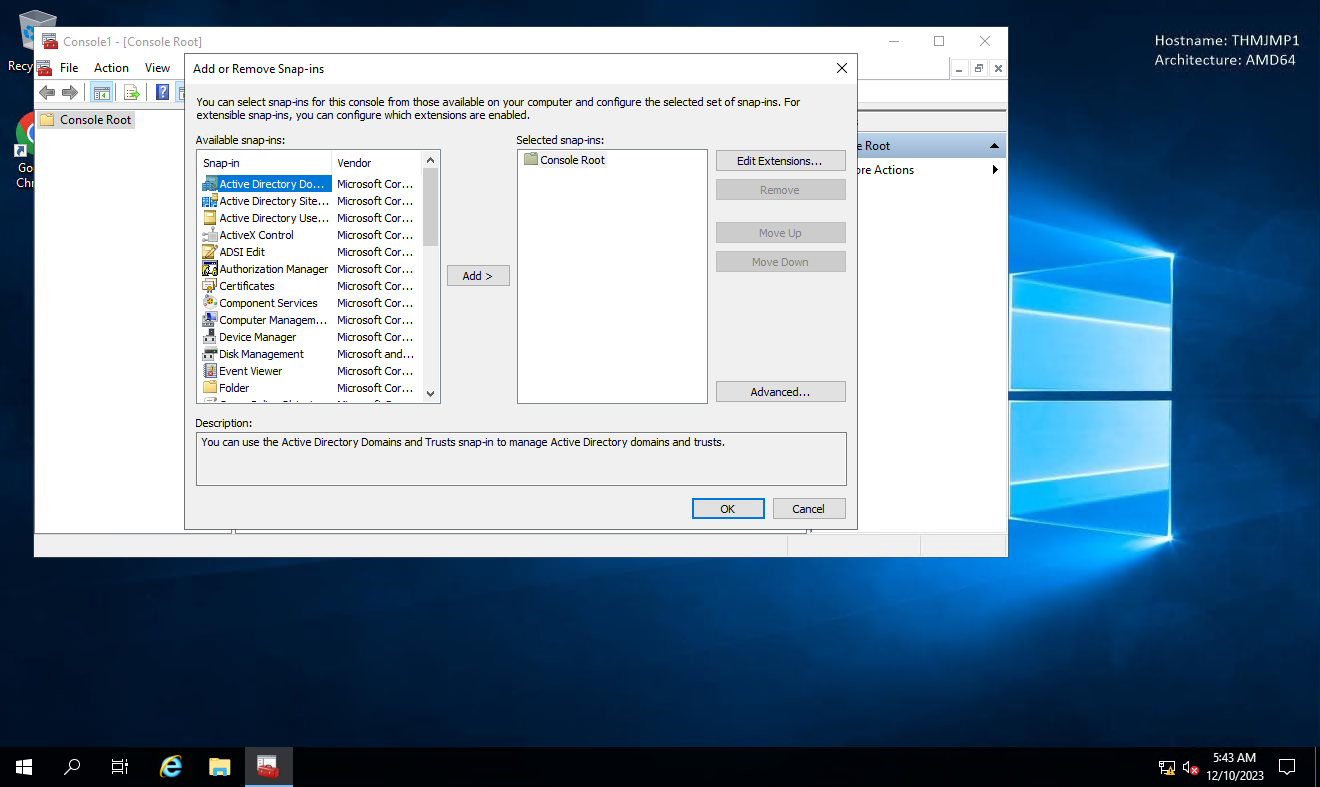
Task: Open the Action menu
Action: [111, 68]
